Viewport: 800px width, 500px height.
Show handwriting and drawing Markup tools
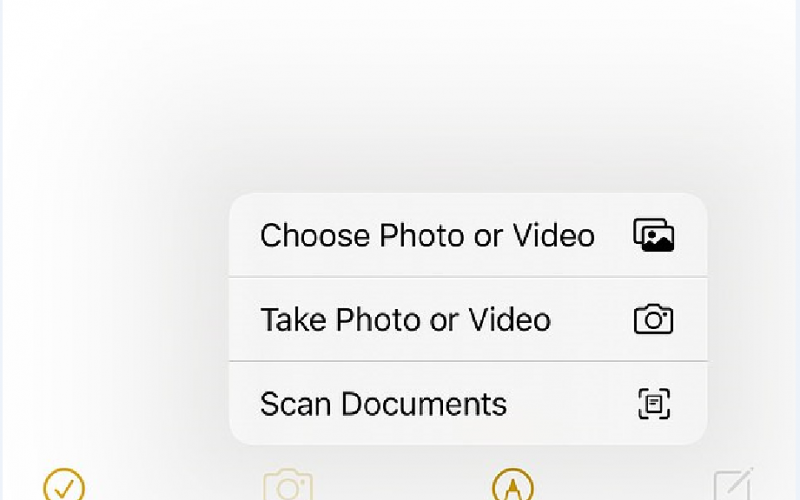pos(513,486)
